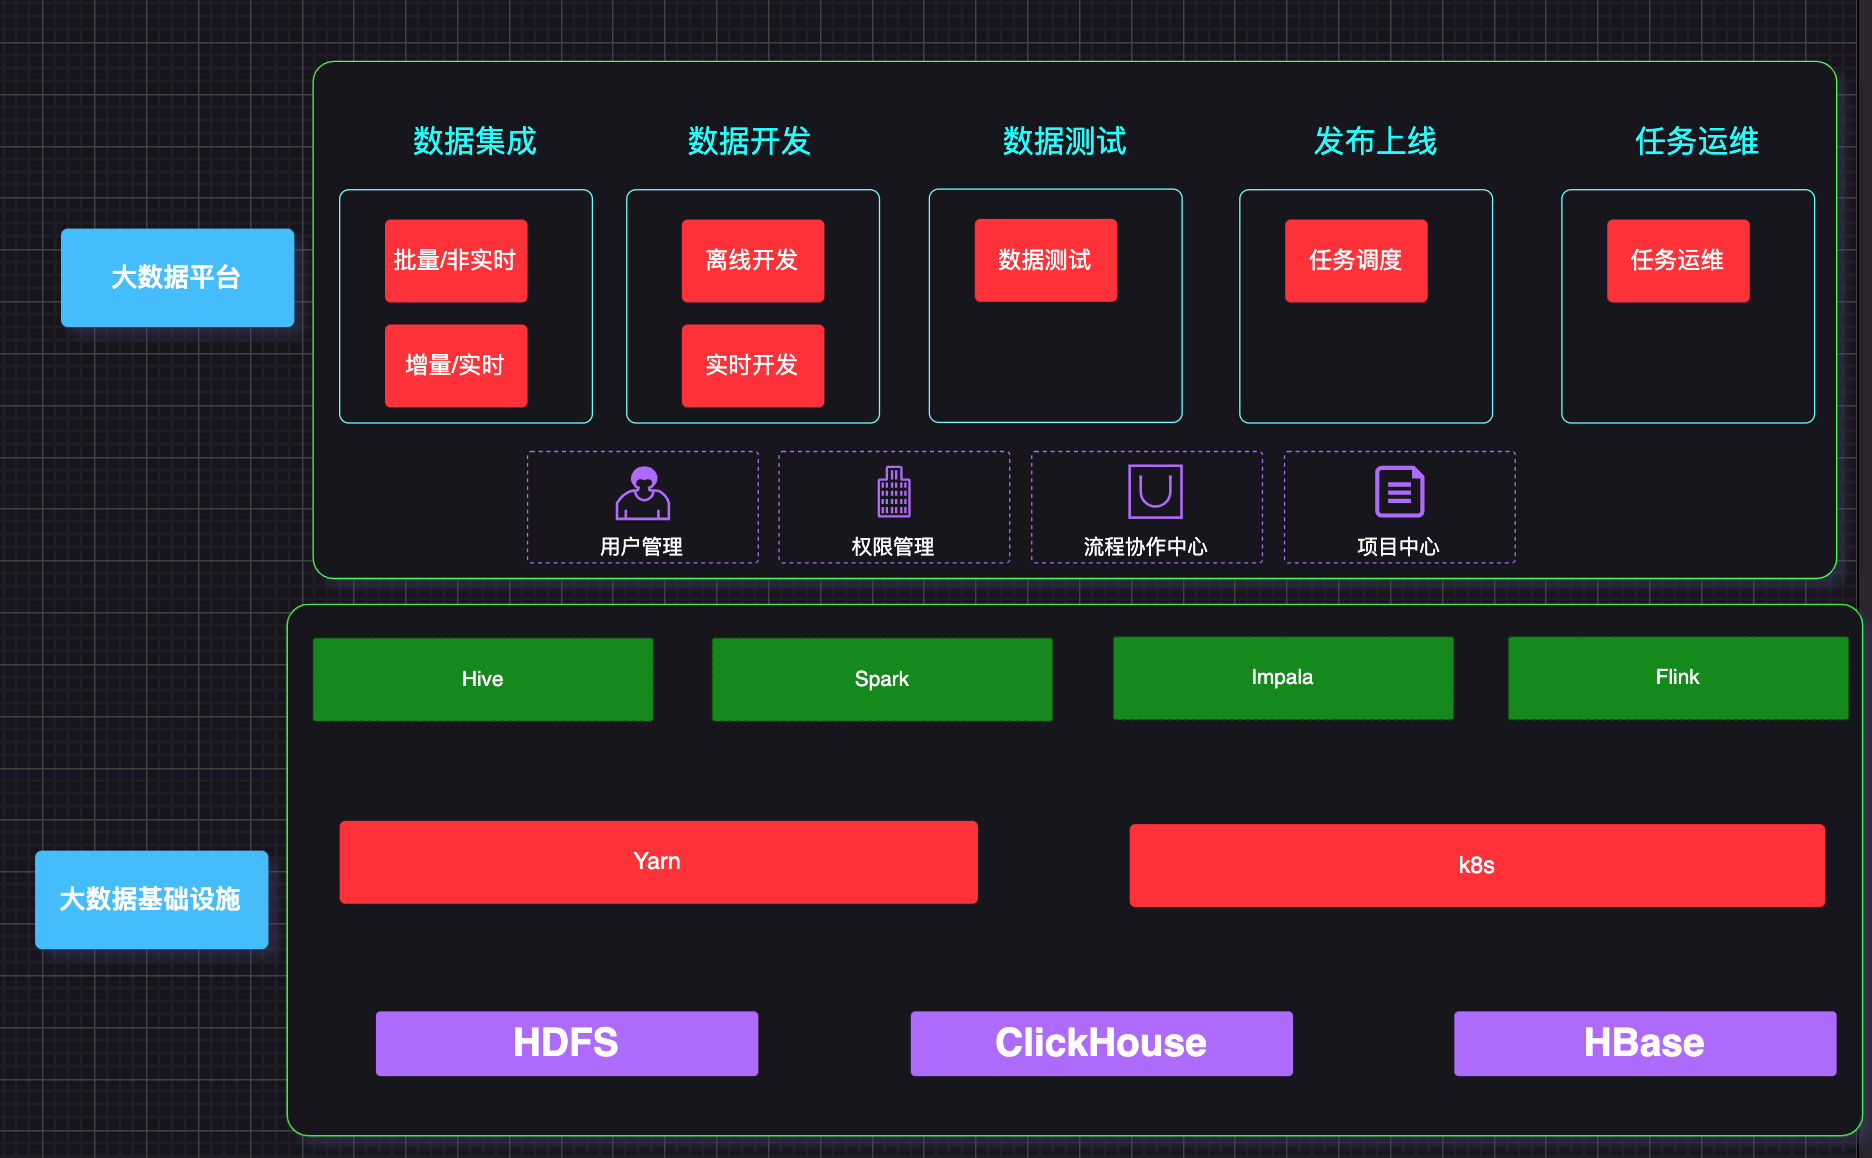Select the green Impala block
Image resolution: width=1872 pixels, height=1158 pixels.
(1283, 678)
